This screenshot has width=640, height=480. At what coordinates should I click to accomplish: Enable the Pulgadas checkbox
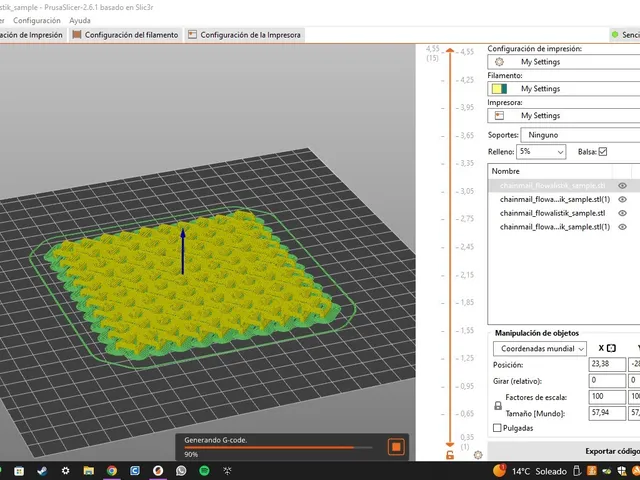click(x=497, y=428)
